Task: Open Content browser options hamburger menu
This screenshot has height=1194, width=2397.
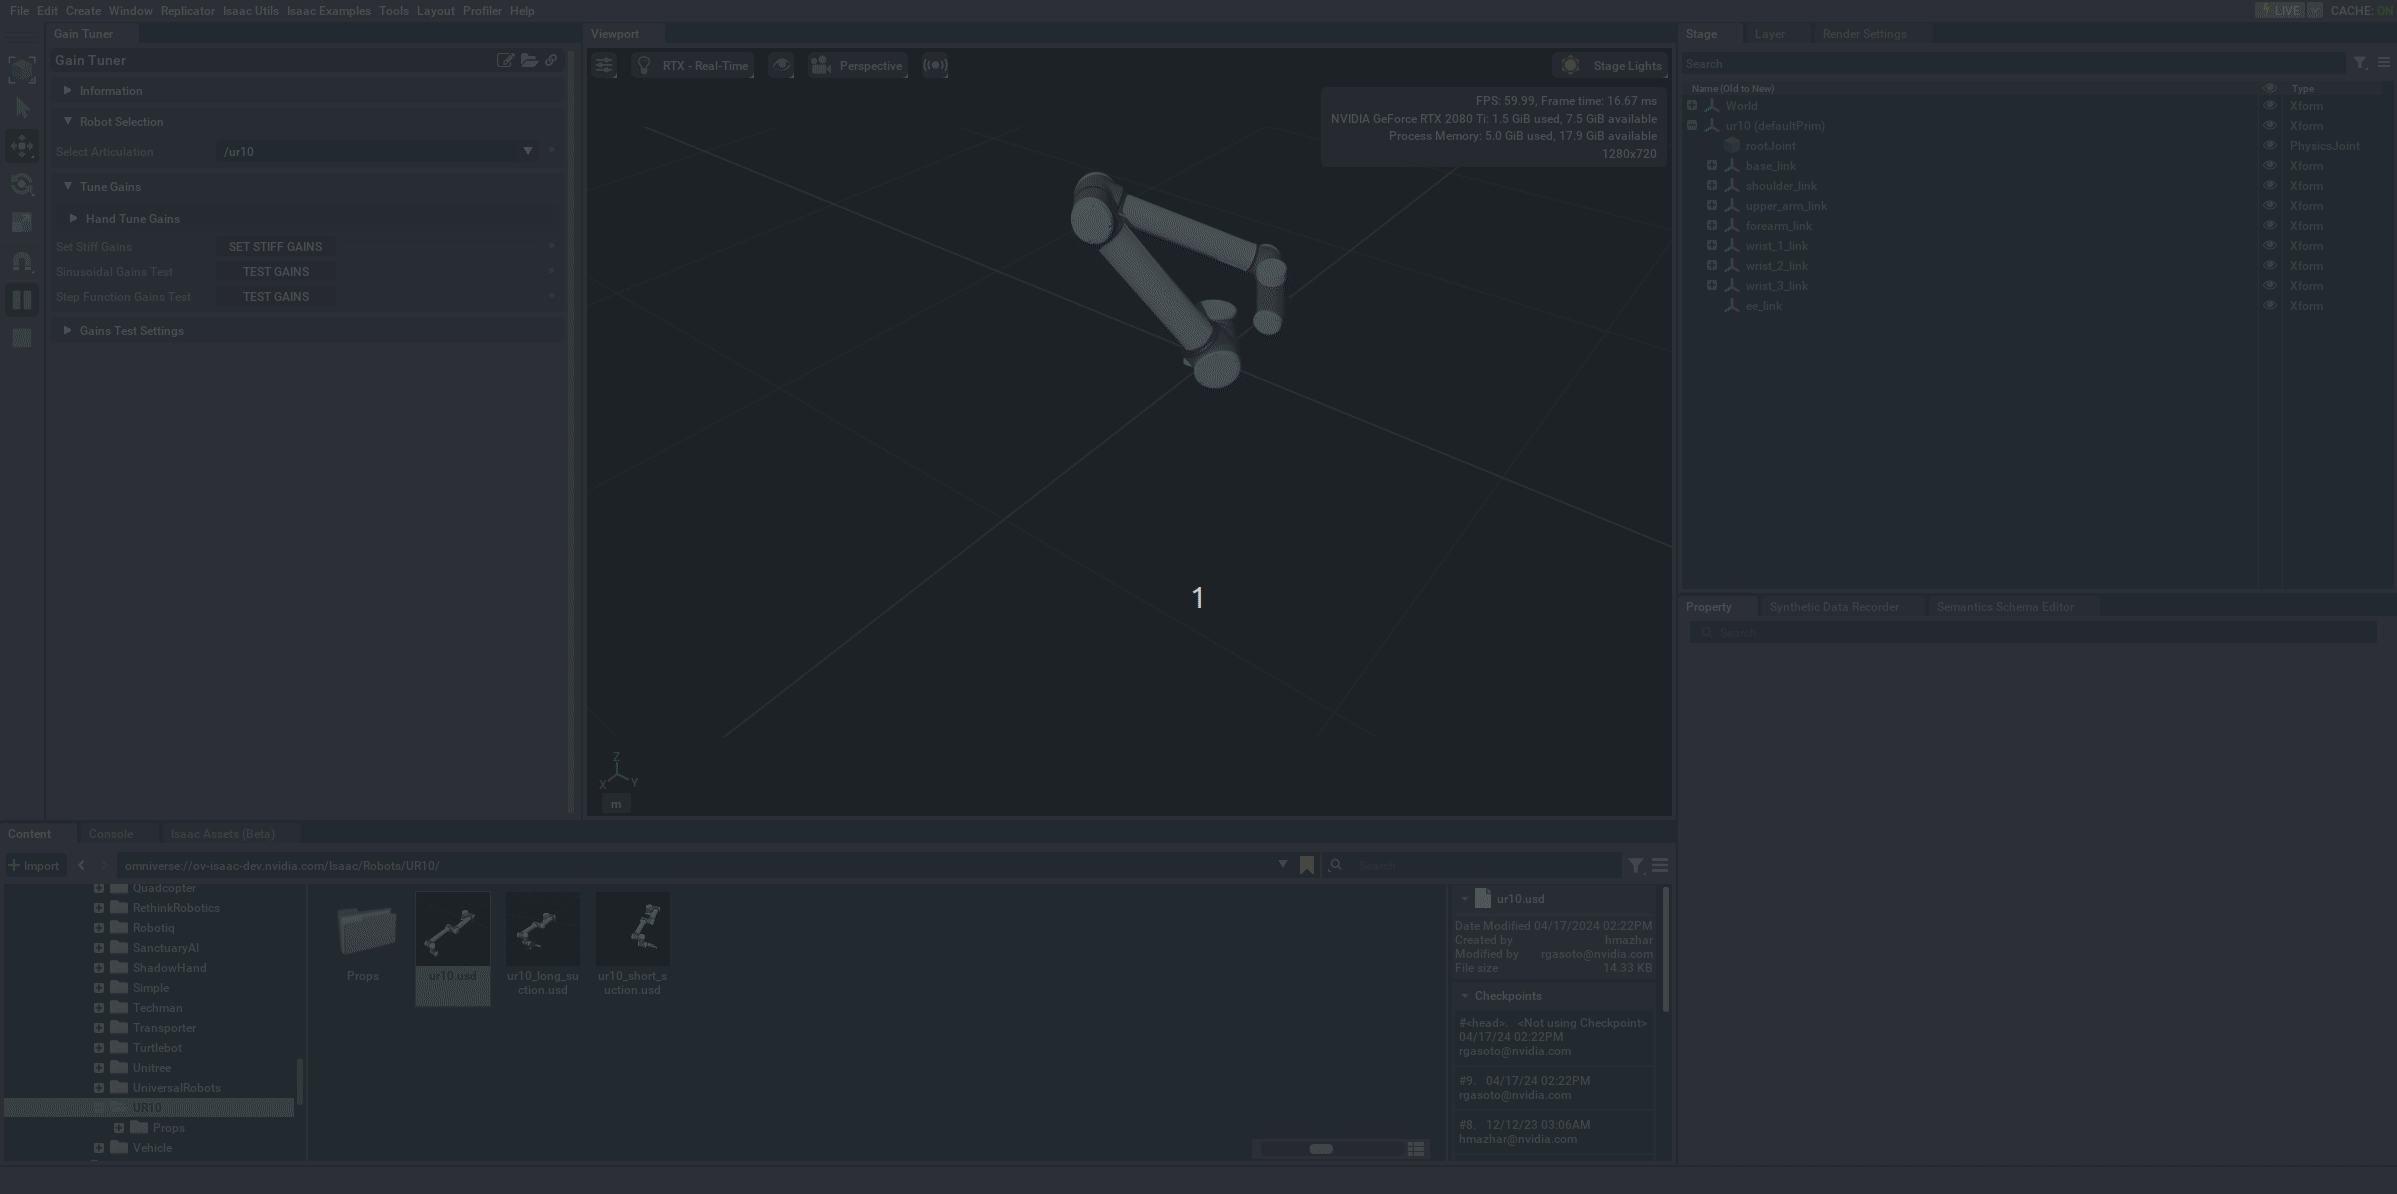Action: [x=1660, y=866]
